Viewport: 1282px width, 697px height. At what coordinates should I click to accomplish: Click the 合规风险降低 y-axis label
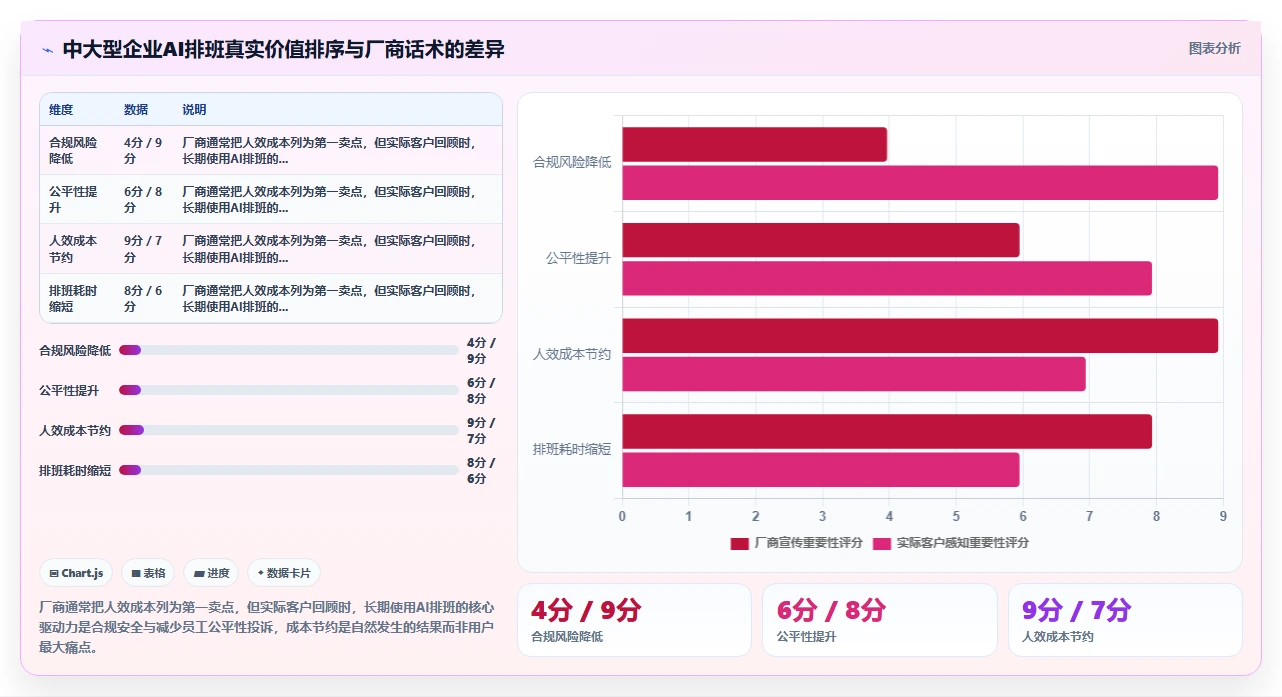pos(572,162)
